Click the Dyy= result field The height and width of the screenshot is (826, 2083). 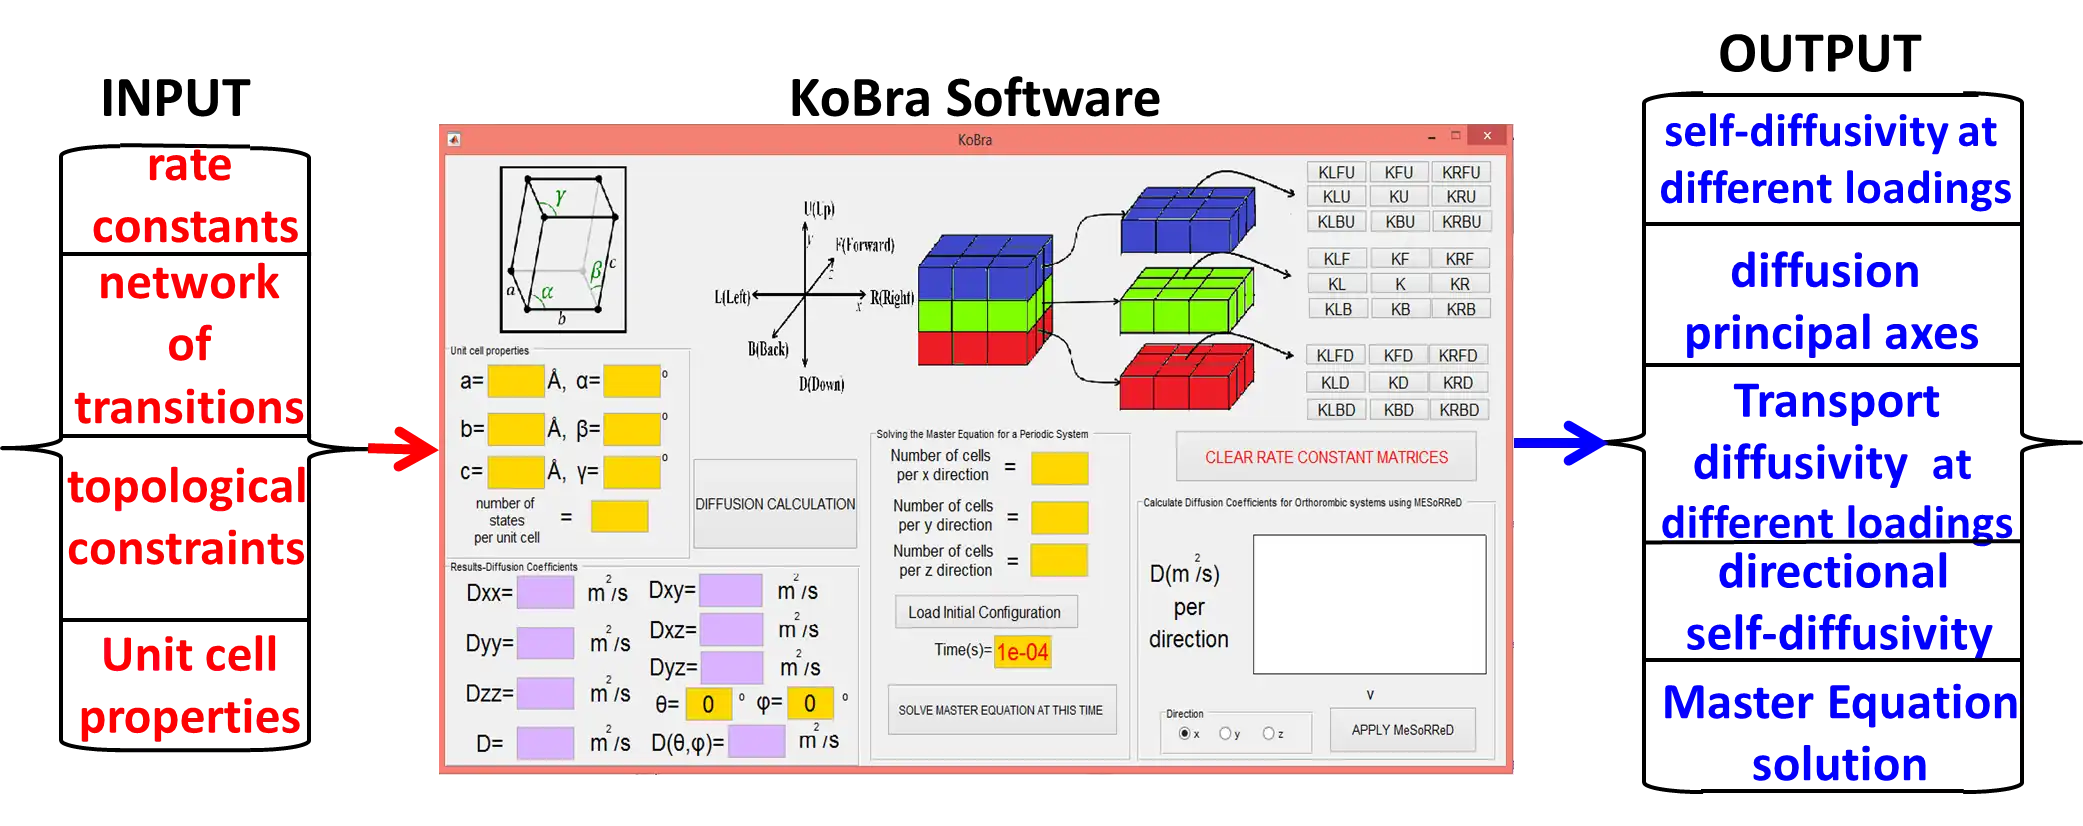click(x=545, y=643)
